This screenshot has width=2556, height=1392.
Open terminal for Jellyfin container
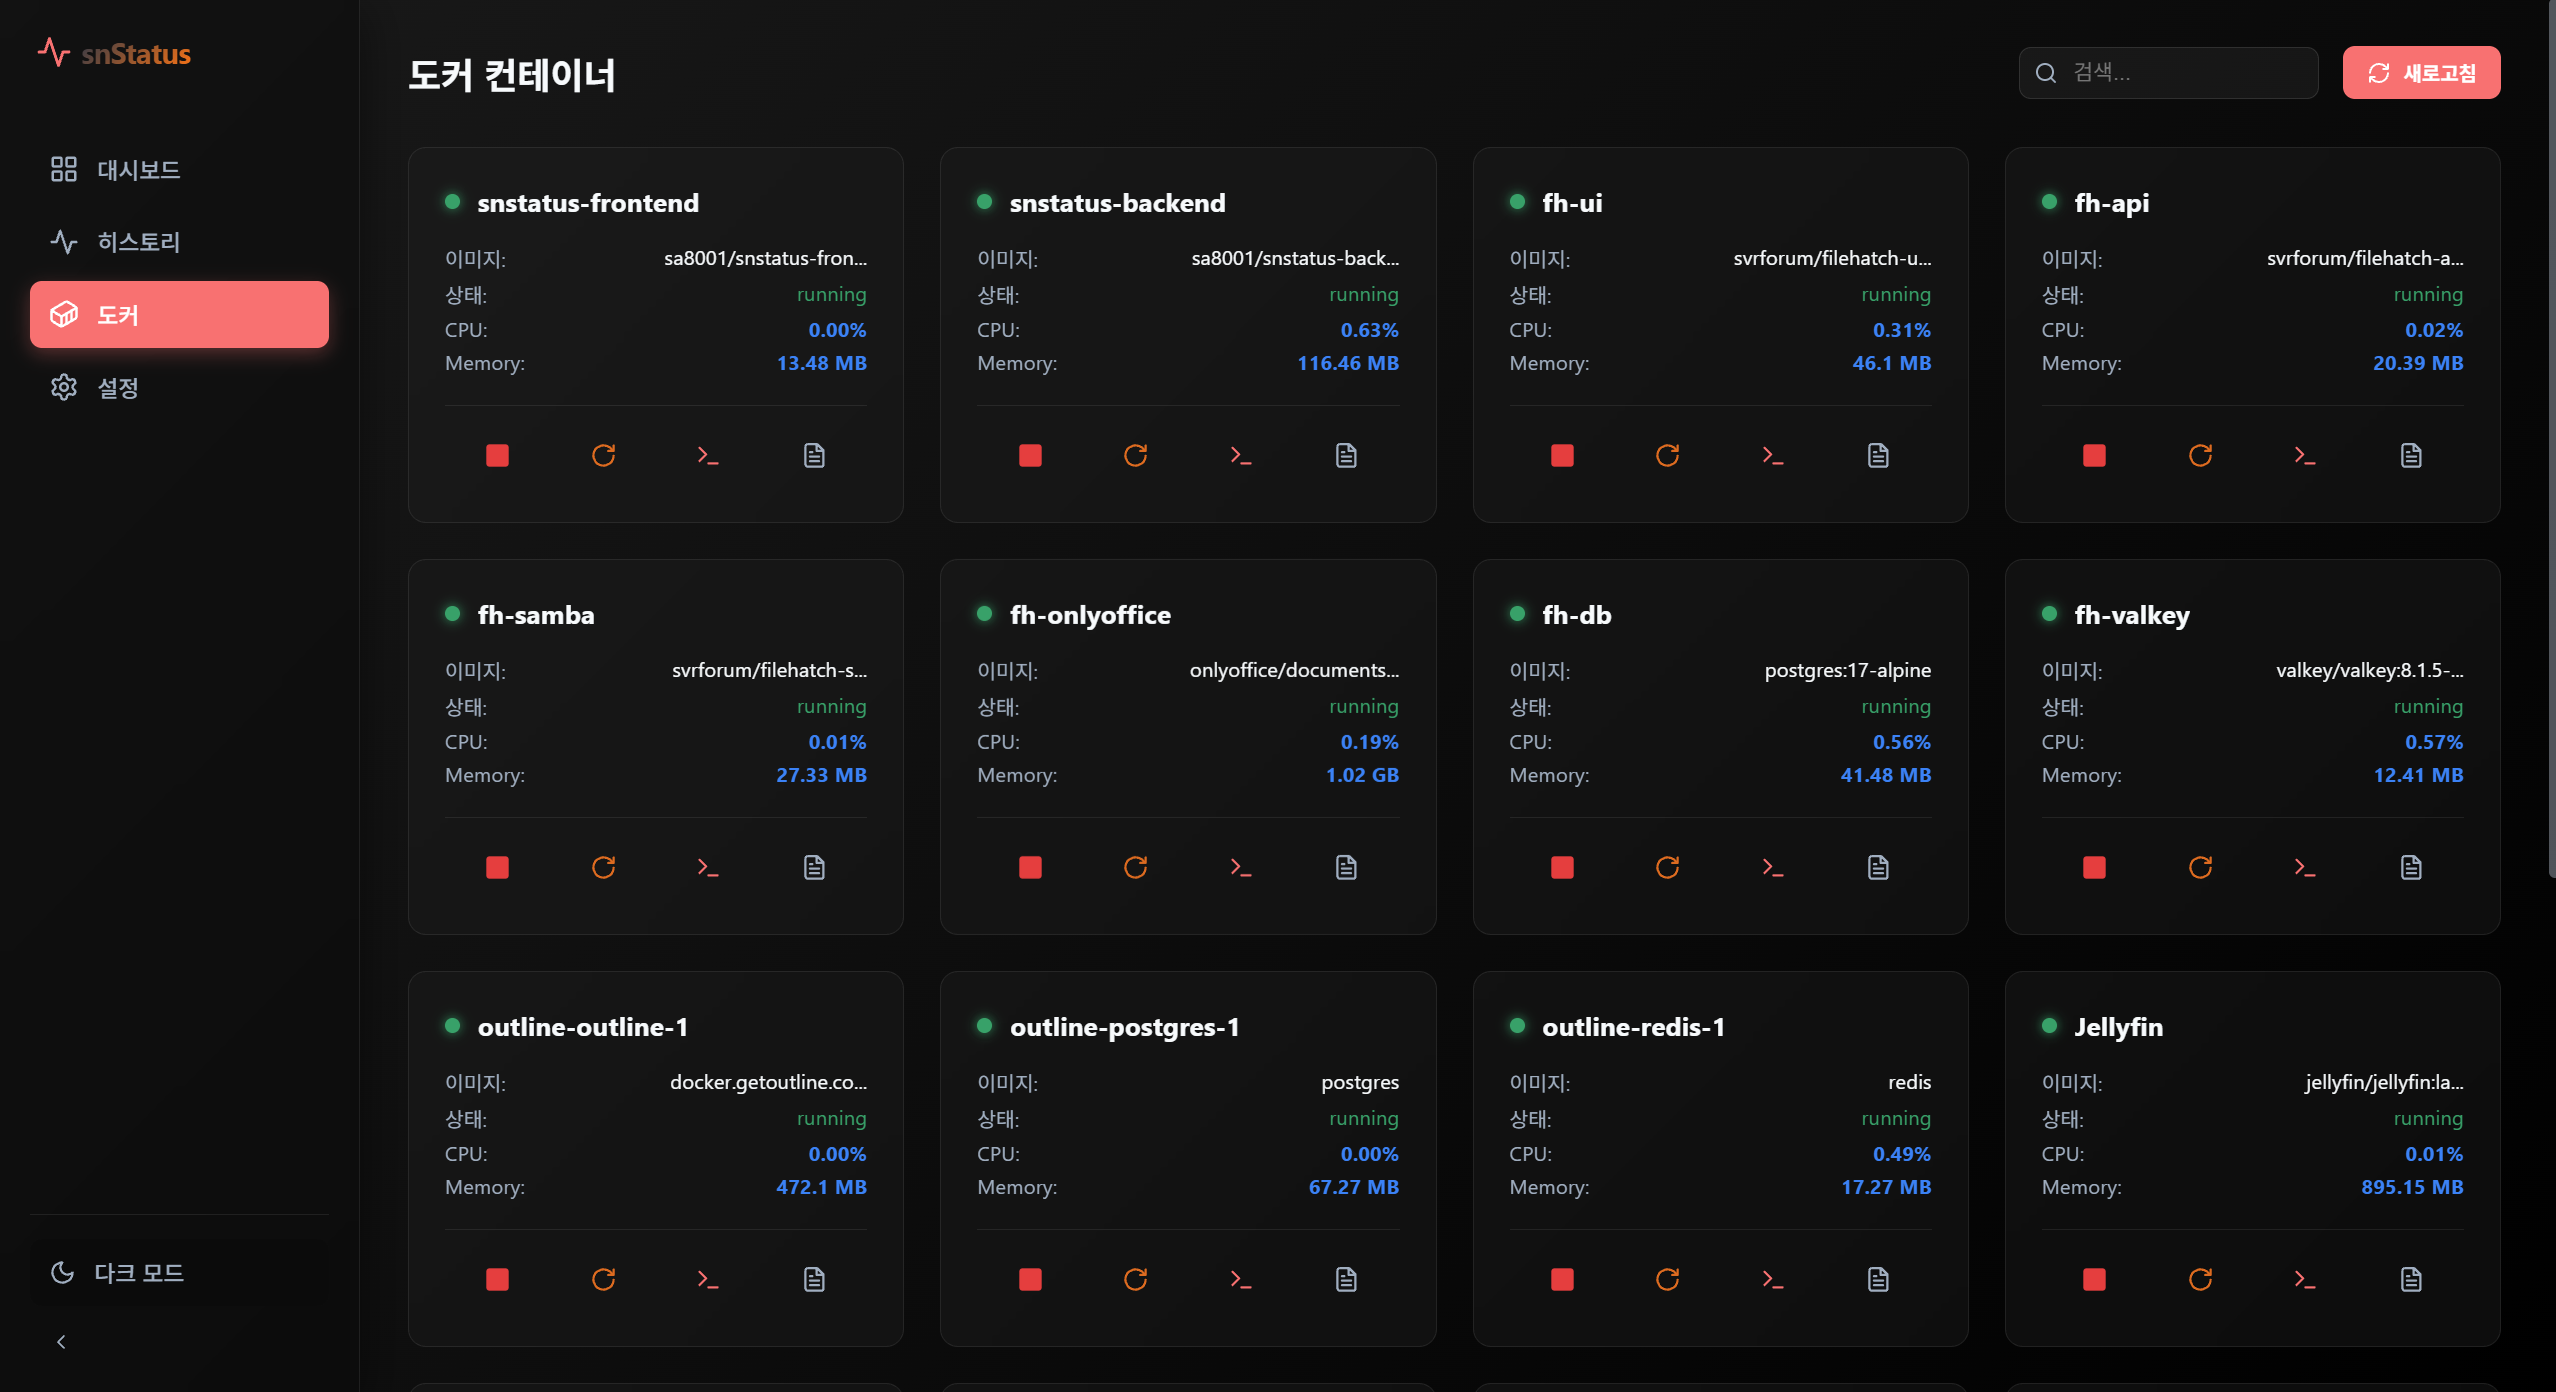(2305, 1280)
